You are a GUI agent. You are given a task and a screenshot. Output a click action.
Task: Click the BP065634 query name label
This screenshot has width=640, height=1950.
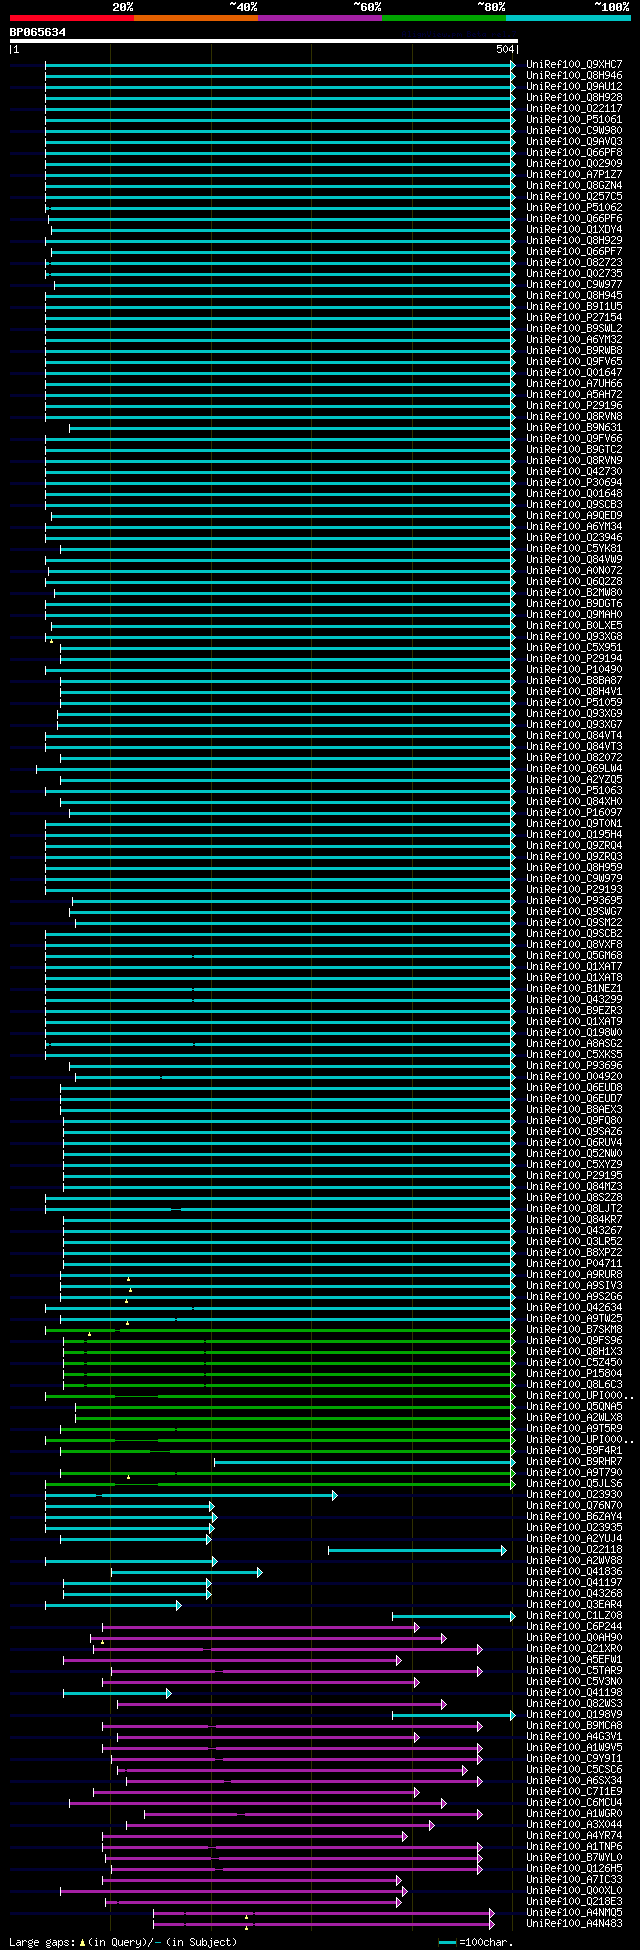tap(38, 32)
